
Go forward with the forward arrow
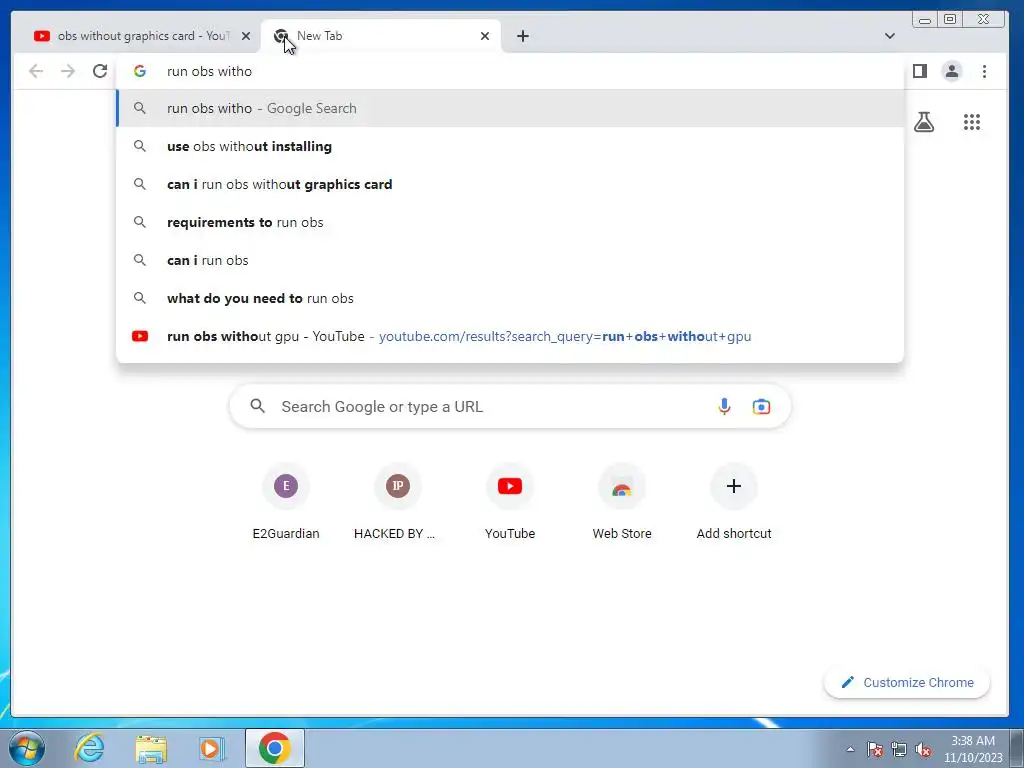tap(68, 71)
